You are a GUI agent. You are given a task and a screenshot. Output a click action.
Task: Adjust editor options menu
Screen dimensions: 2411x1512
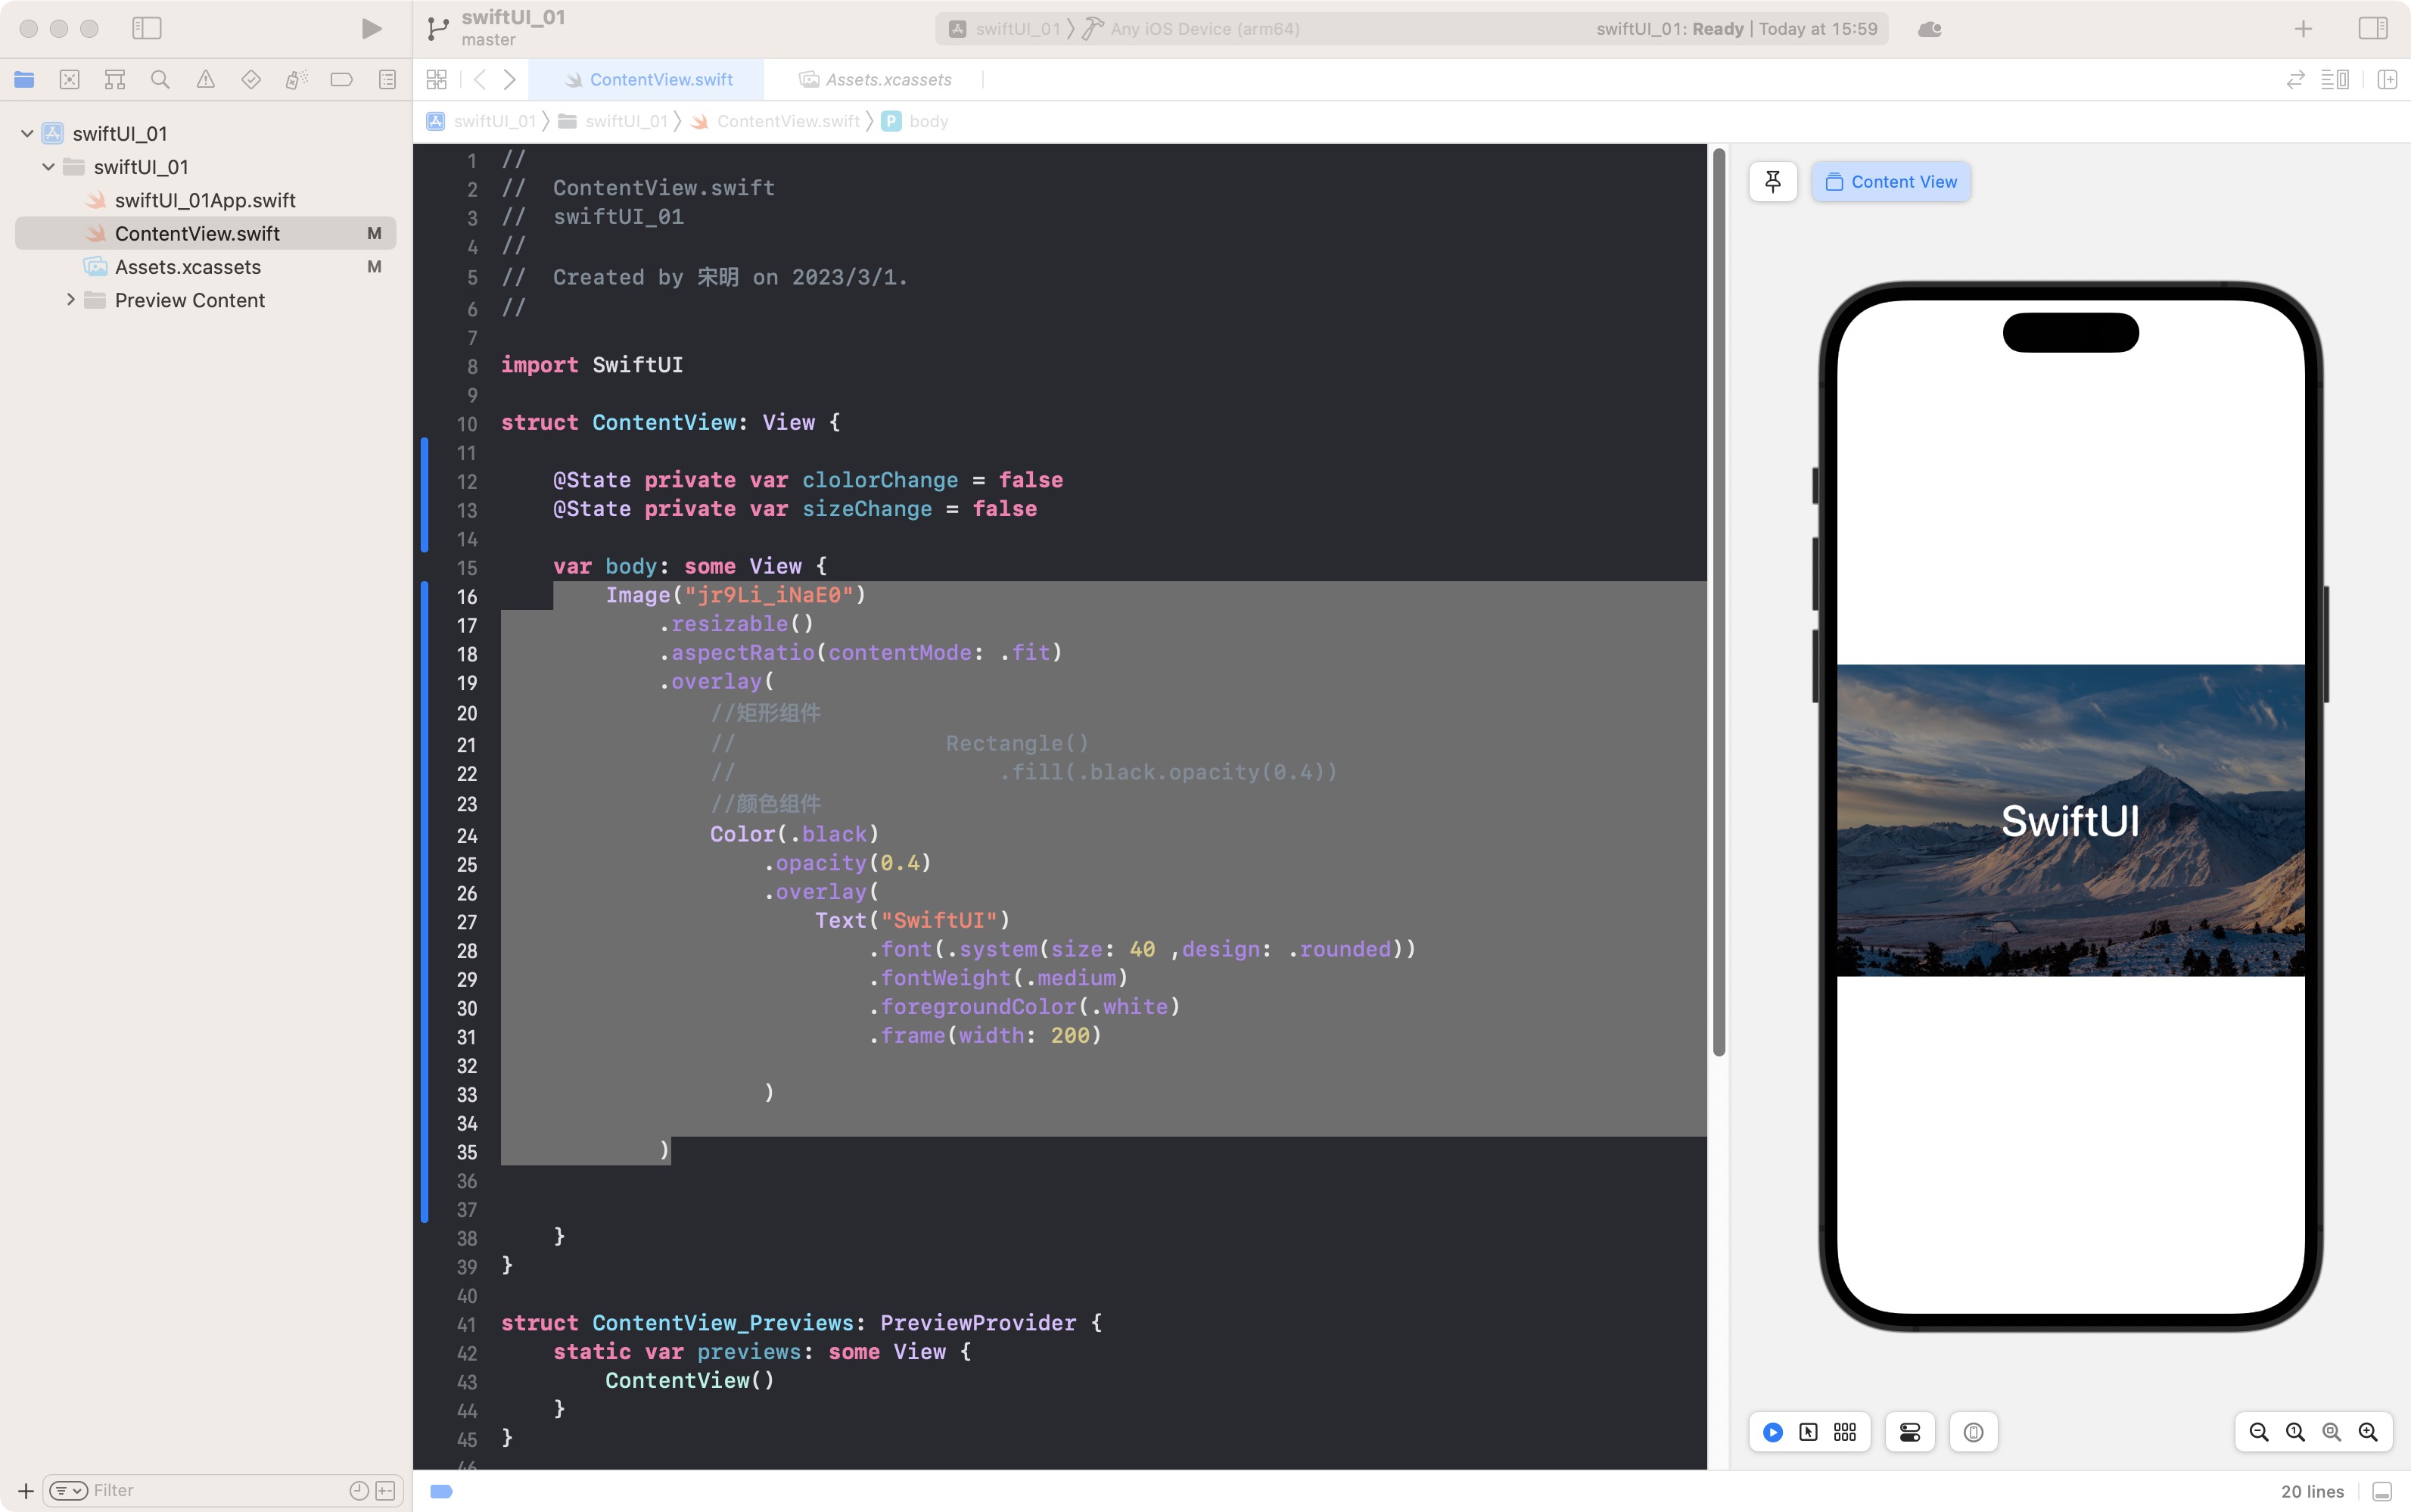2335,79
